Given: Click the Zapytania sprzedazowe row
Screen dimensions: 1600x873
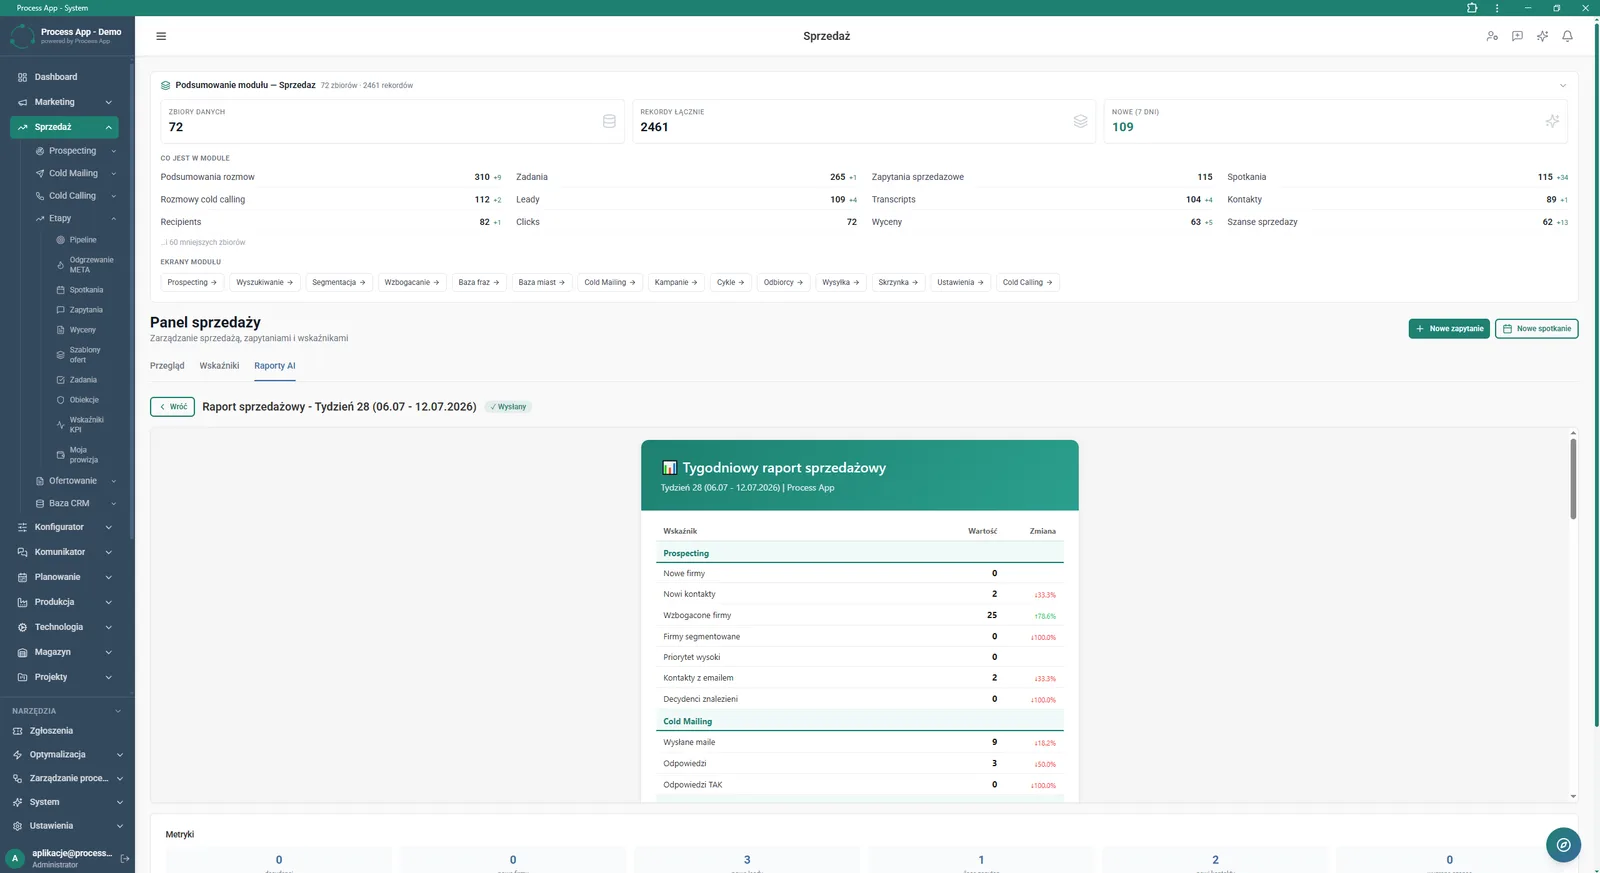Looking at the screenshot, I should 1042,177.
